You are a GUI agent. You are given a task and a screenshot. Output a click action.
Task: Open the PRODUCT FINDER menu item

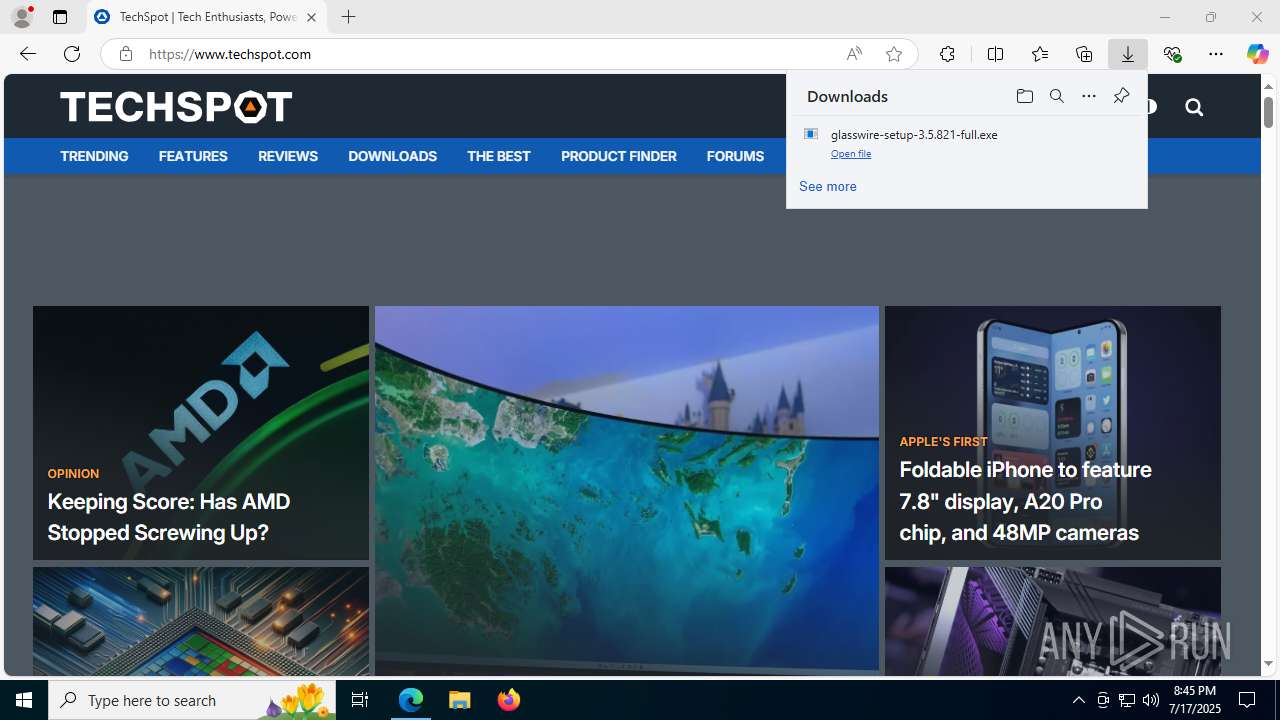pyautogui.click(x=618, y=156)
